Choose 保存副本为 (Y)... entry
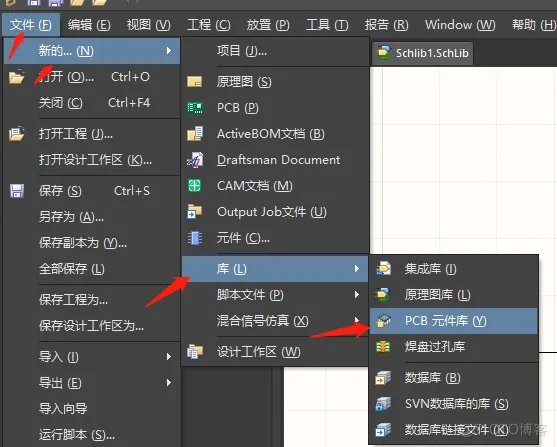The width and height of the screenshot is (557, 447). pos(92,243)
